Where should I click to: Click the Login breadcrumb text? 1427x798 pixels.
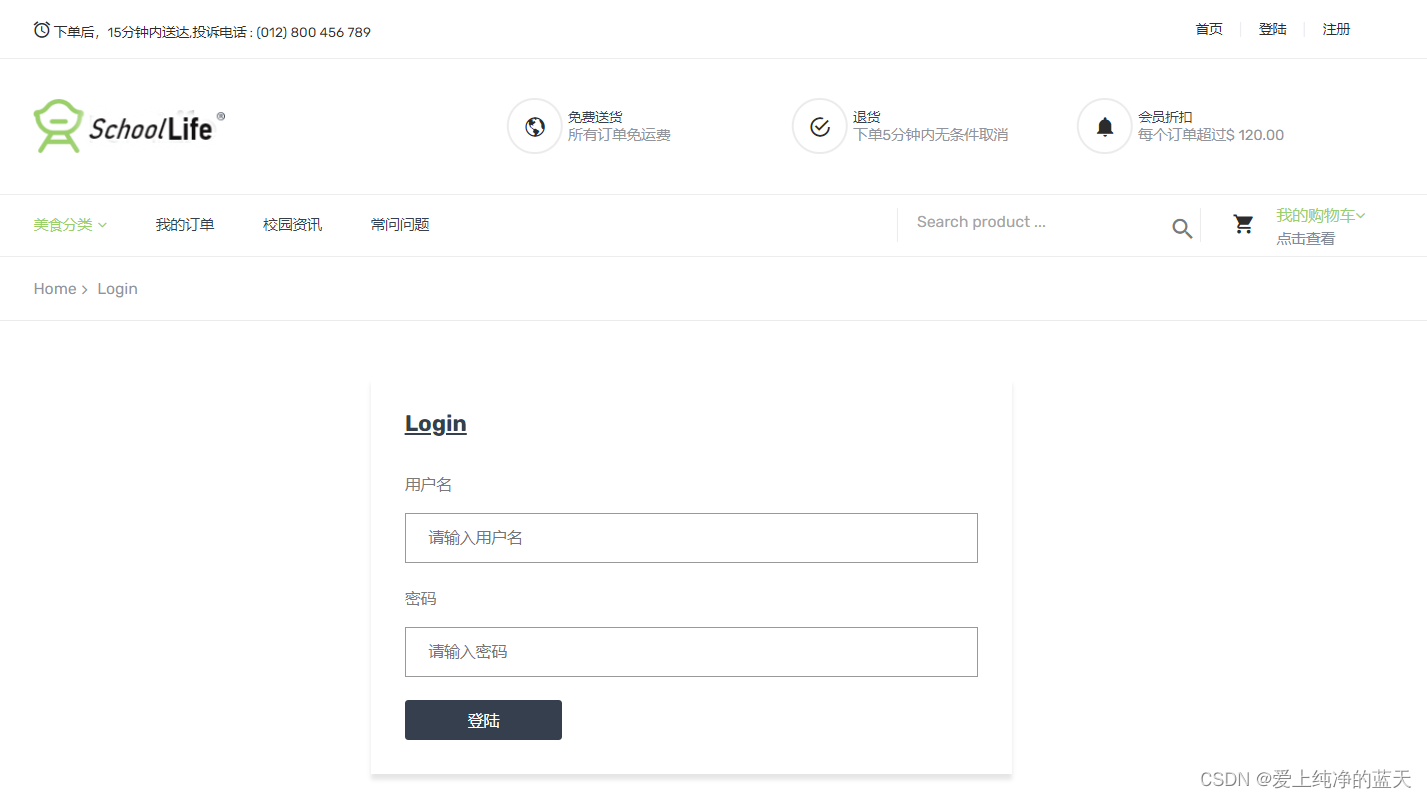117,289
